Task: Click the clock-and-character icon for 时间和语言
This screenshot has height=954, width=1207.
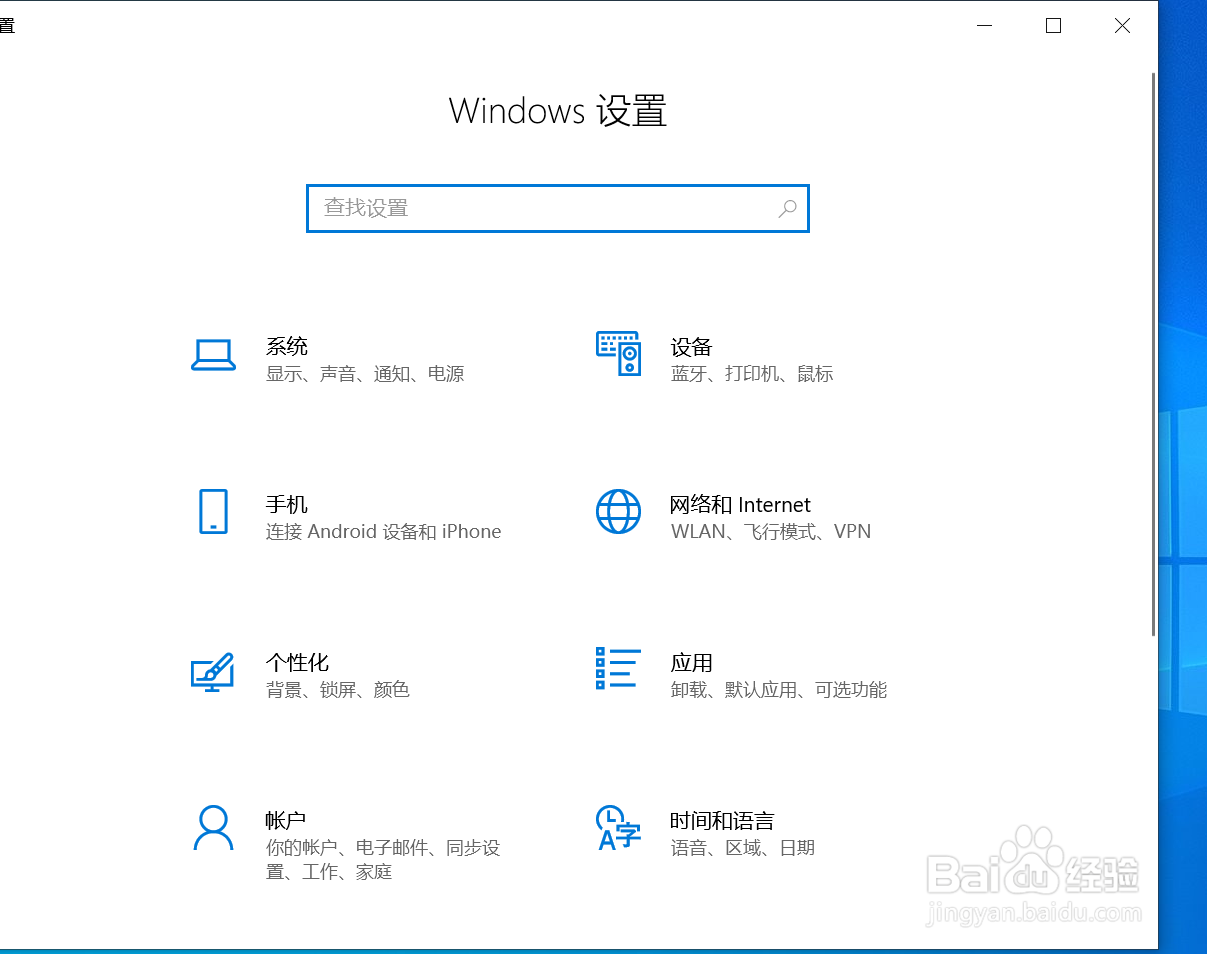Action: [x=618, y=829]
